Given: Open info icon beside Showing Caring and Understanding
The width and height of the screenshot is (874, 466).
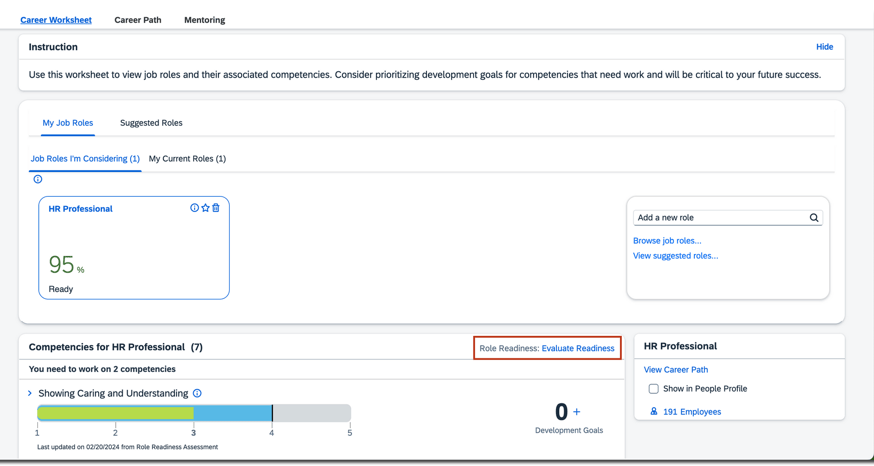Looking at the screenshot, I should point(197,393).
